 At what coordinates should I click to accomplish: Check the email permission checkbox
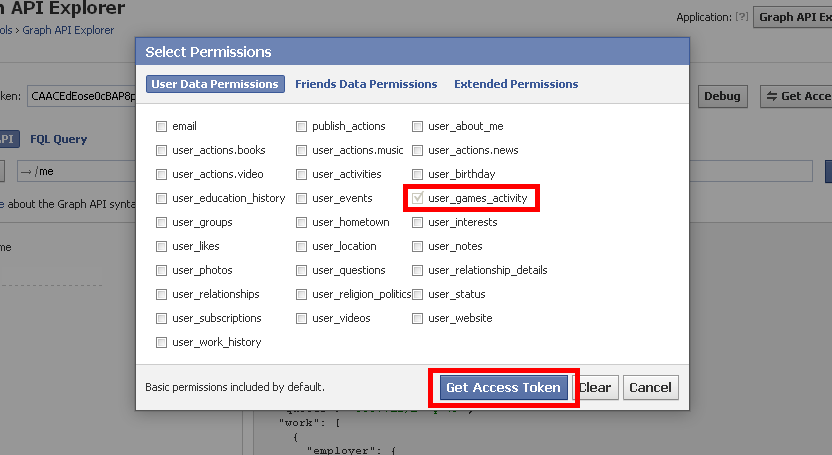tap(161, 126)
